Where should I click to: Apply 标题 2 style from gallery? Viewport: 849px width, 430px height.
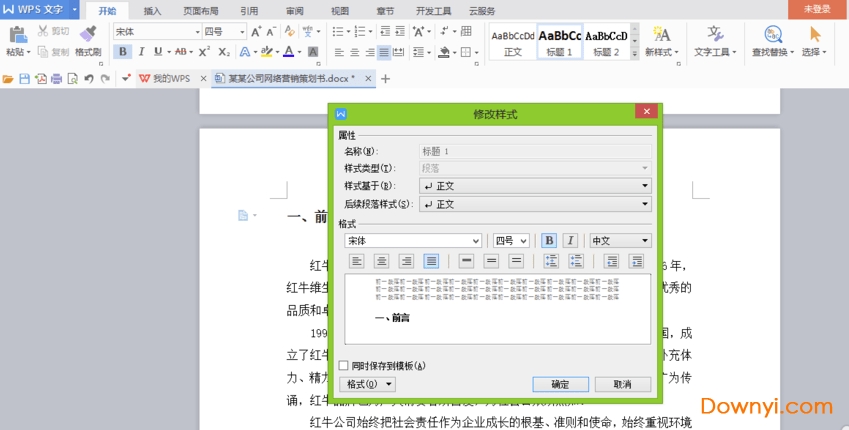click(606, 42)
